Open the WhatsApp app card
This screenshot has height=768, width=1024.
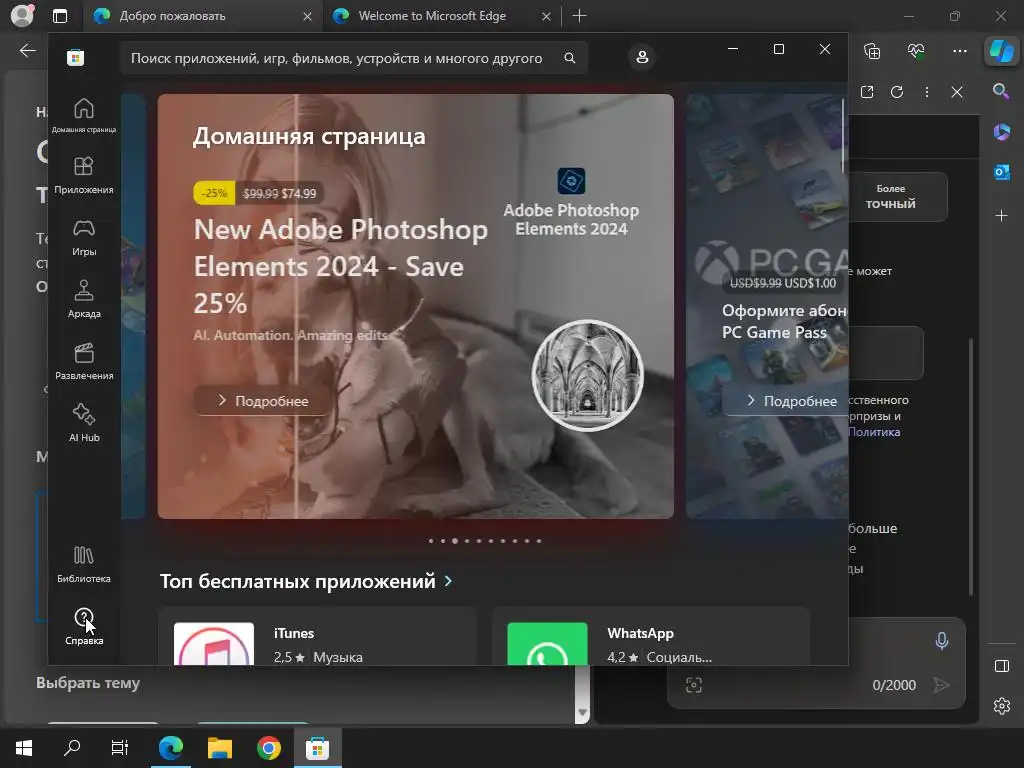click(x=651, y=637)
